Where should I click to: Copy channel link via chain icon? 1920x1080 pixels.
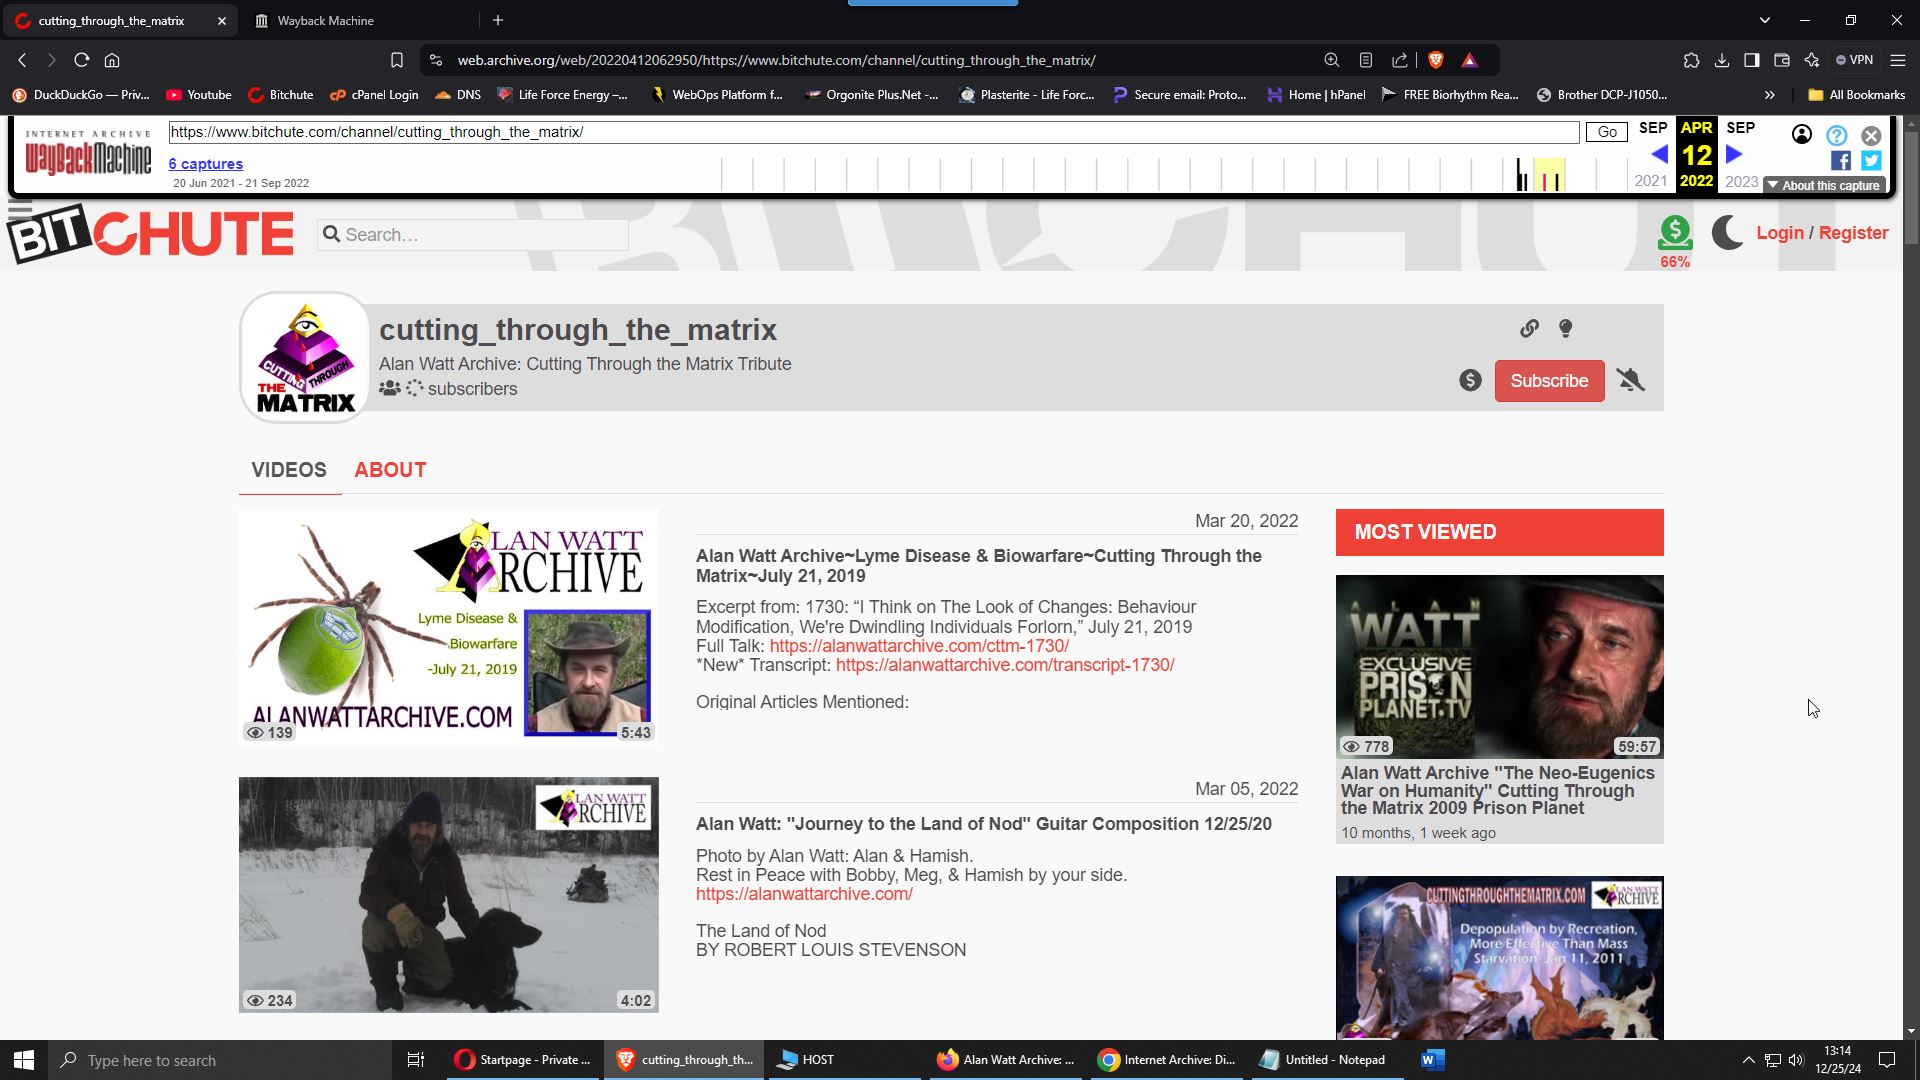[1529, 328]
